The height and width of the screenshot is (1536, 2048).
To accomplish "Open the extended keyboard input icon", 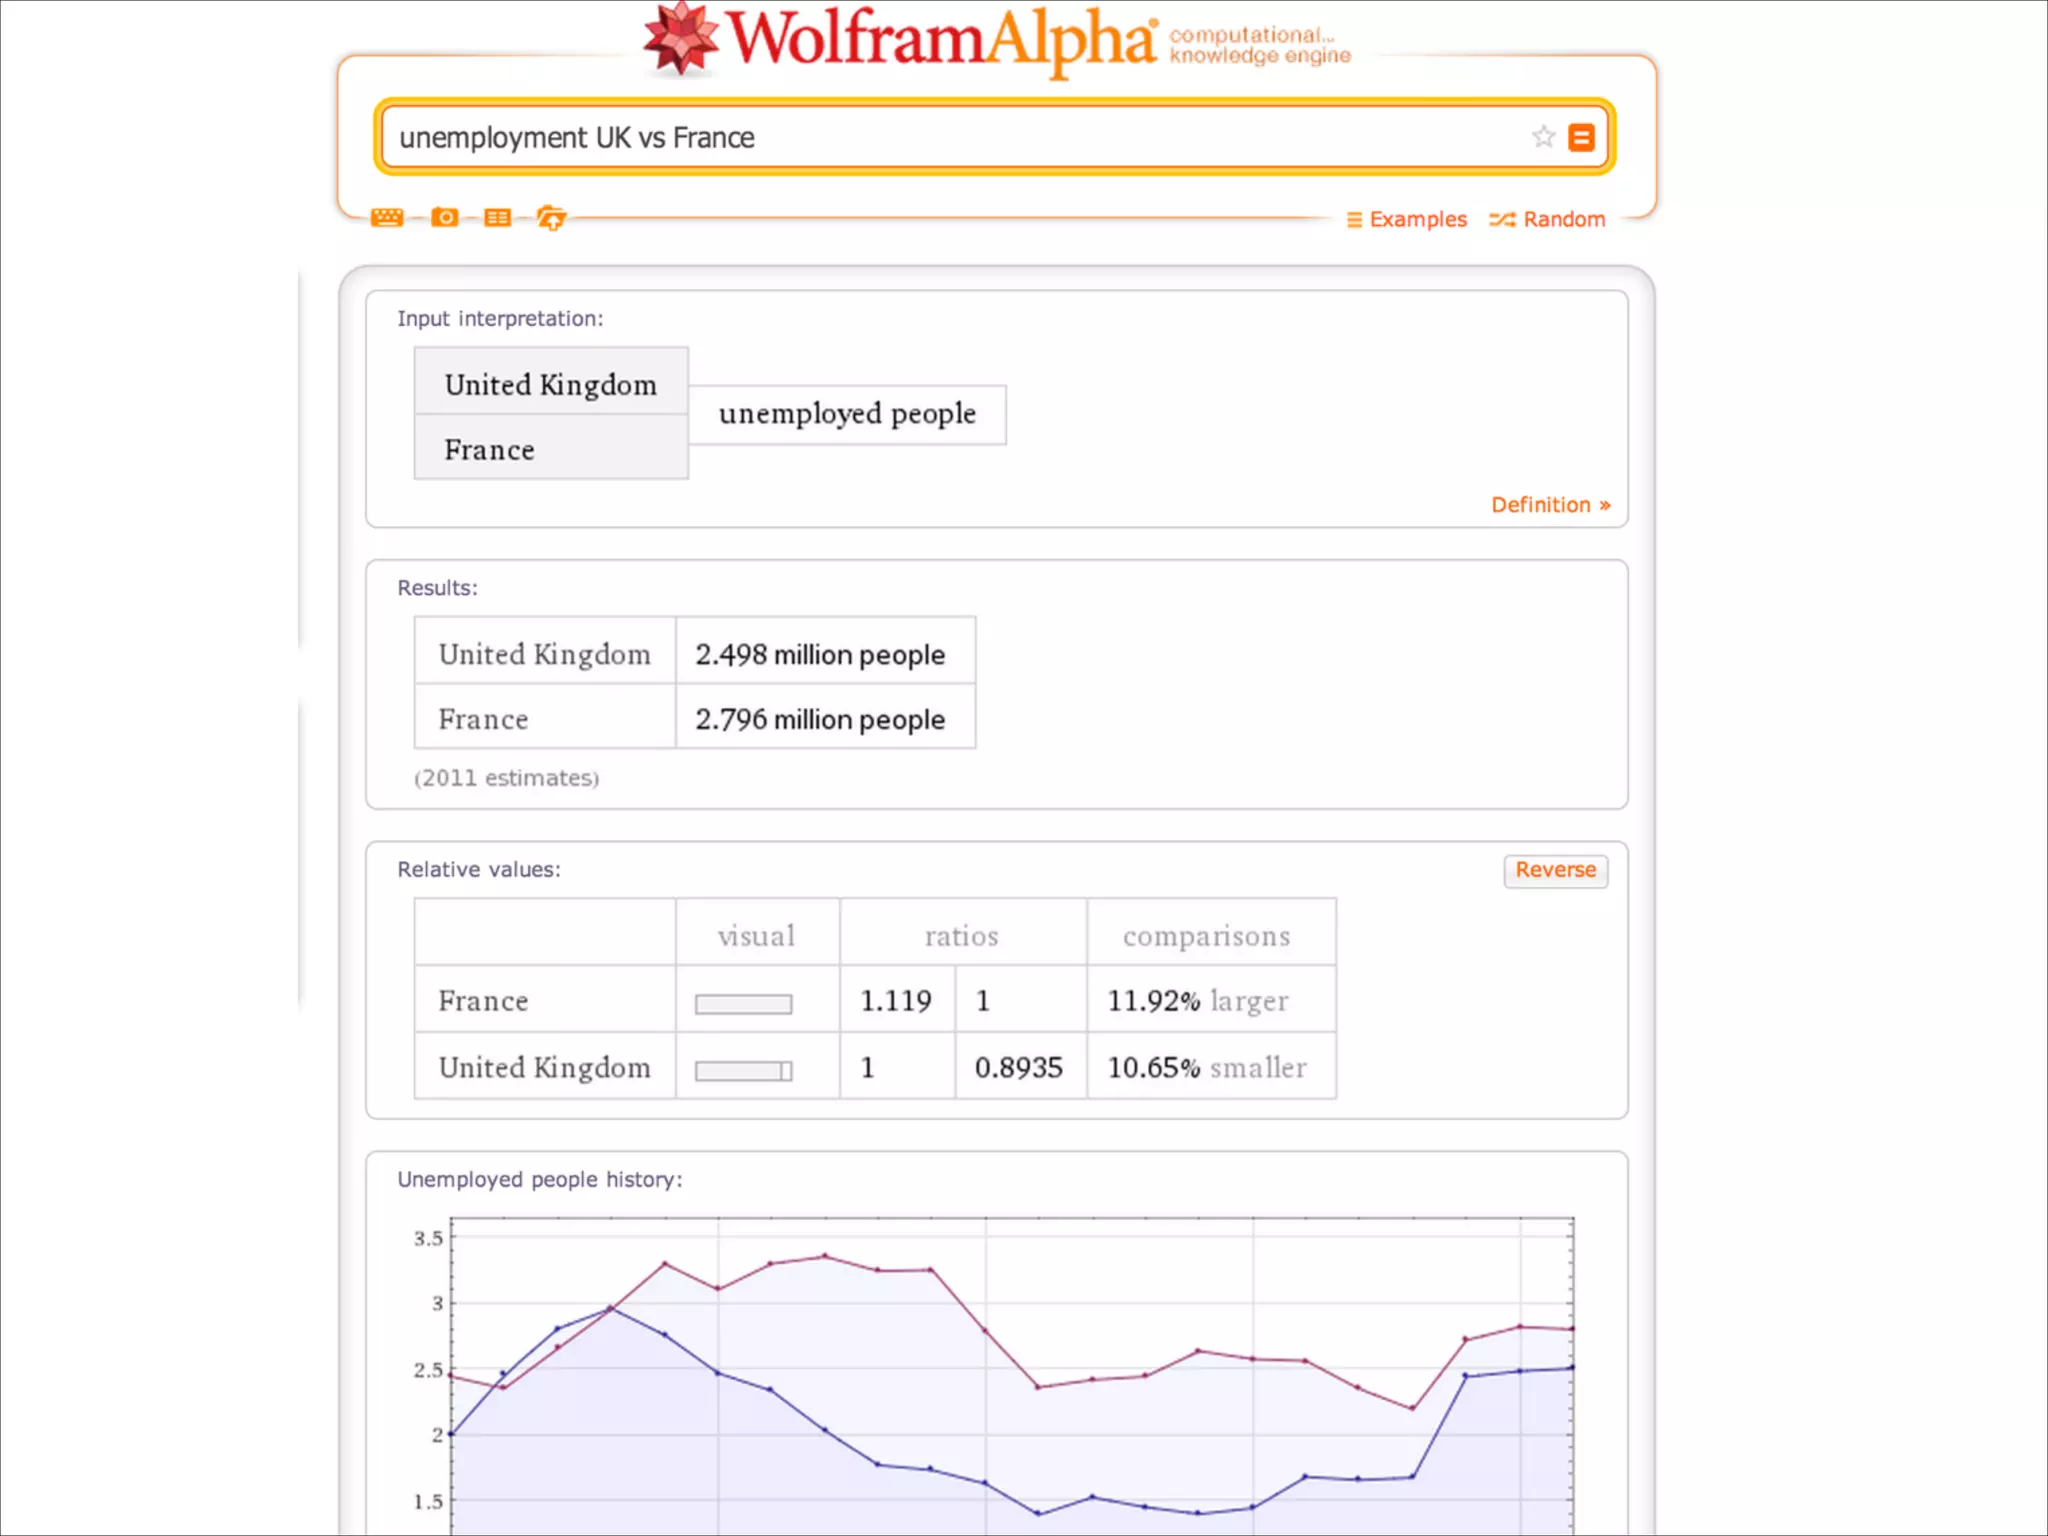I will pyautogui.click(x=387, y=217).
